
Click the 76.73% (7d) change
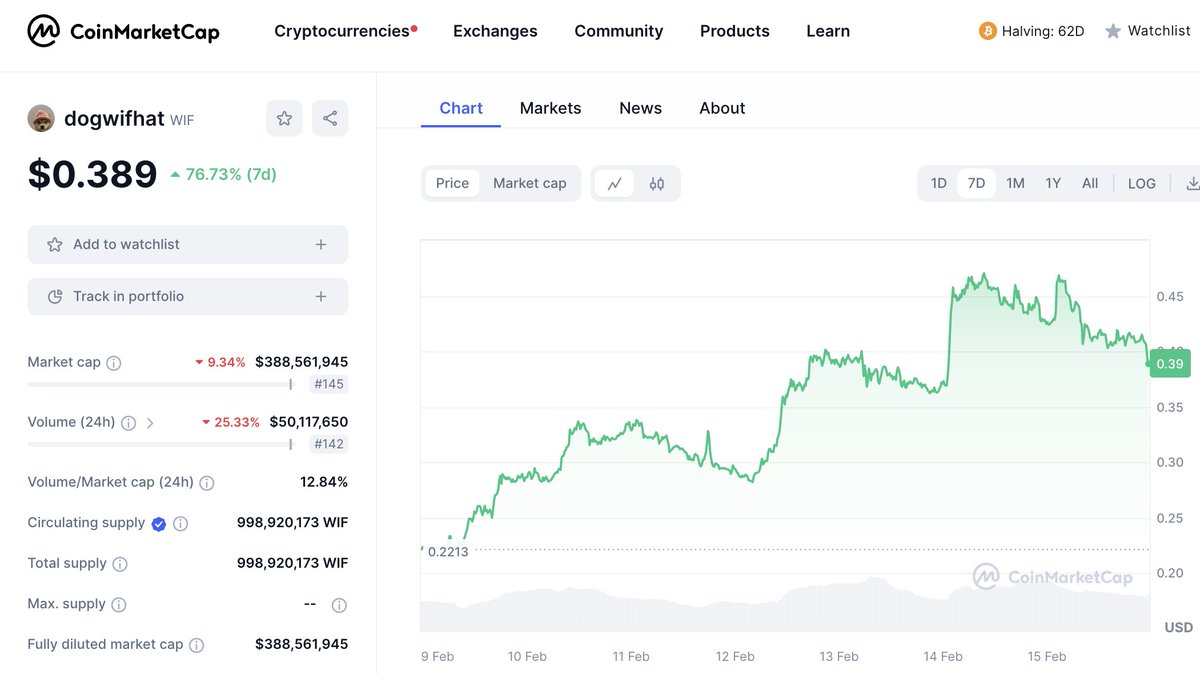click(223, 174)
